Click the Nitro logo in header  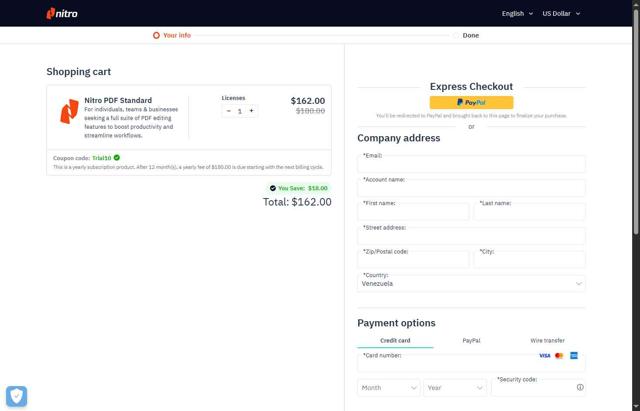click(x=62, y=13)
